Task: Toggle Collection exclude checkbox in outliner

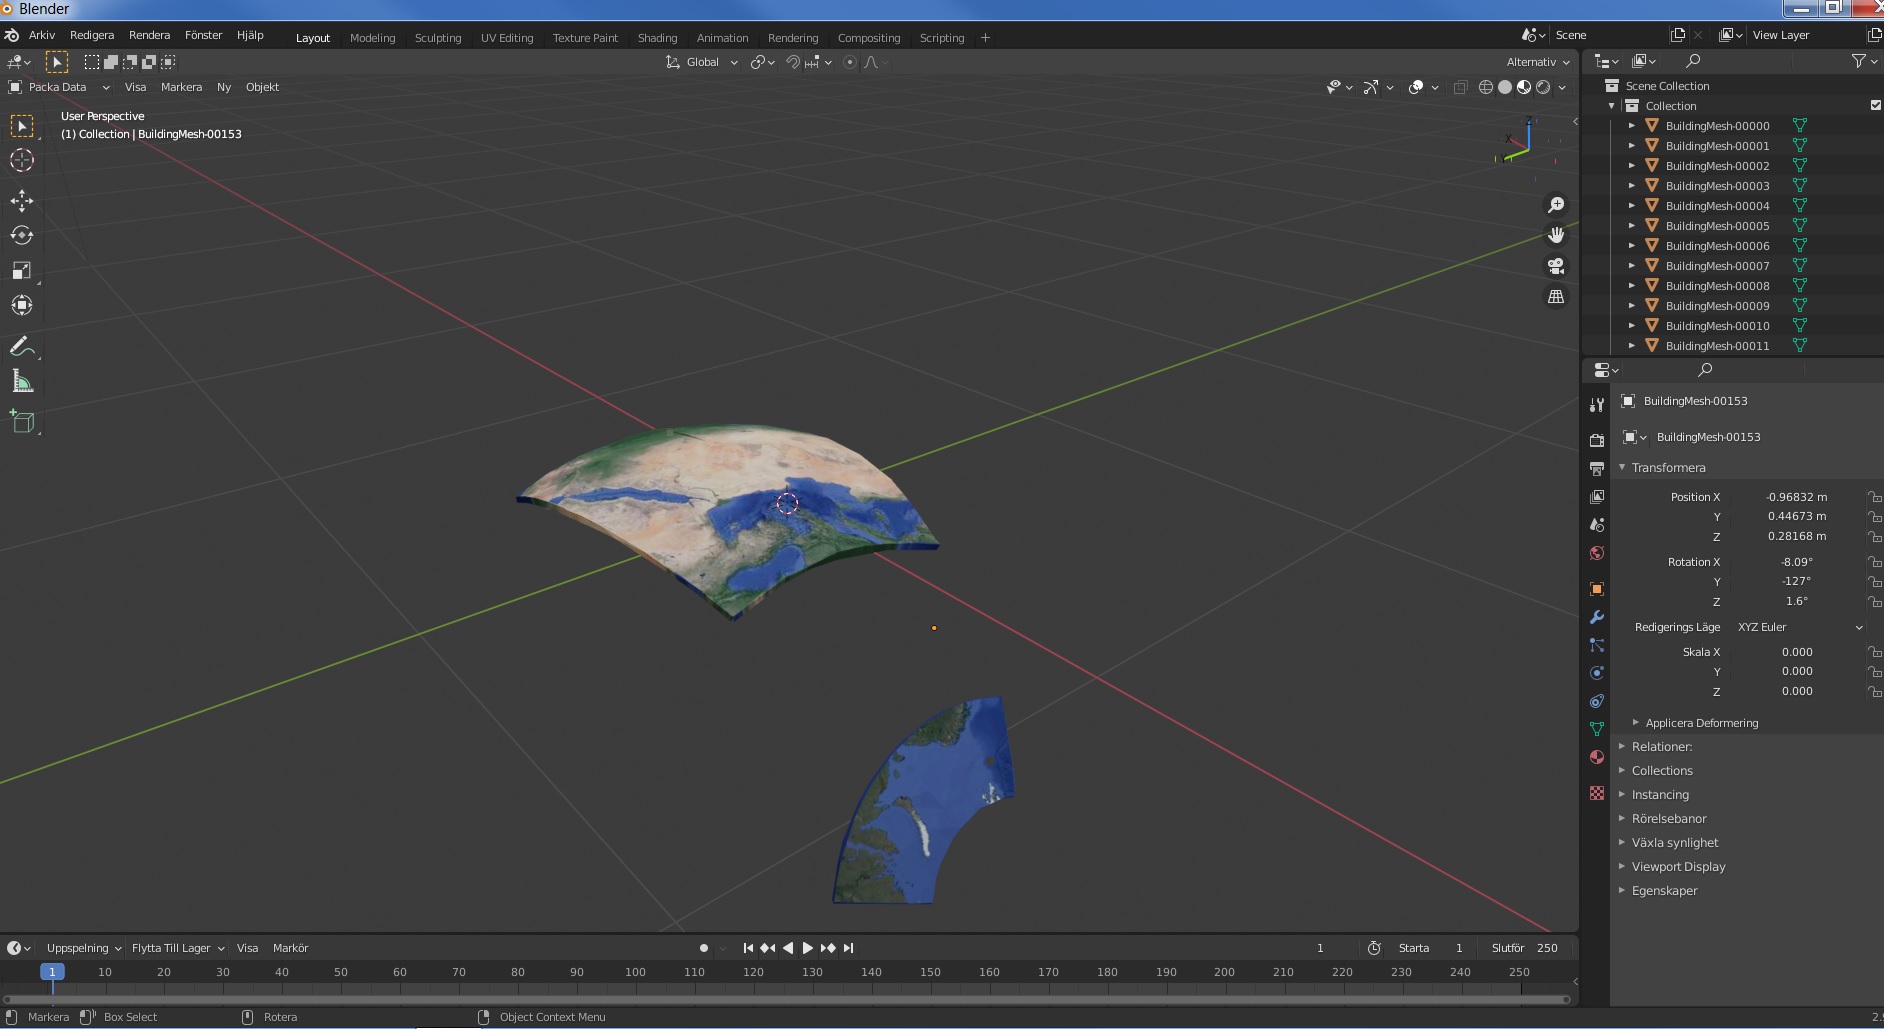Action: 1876,105
